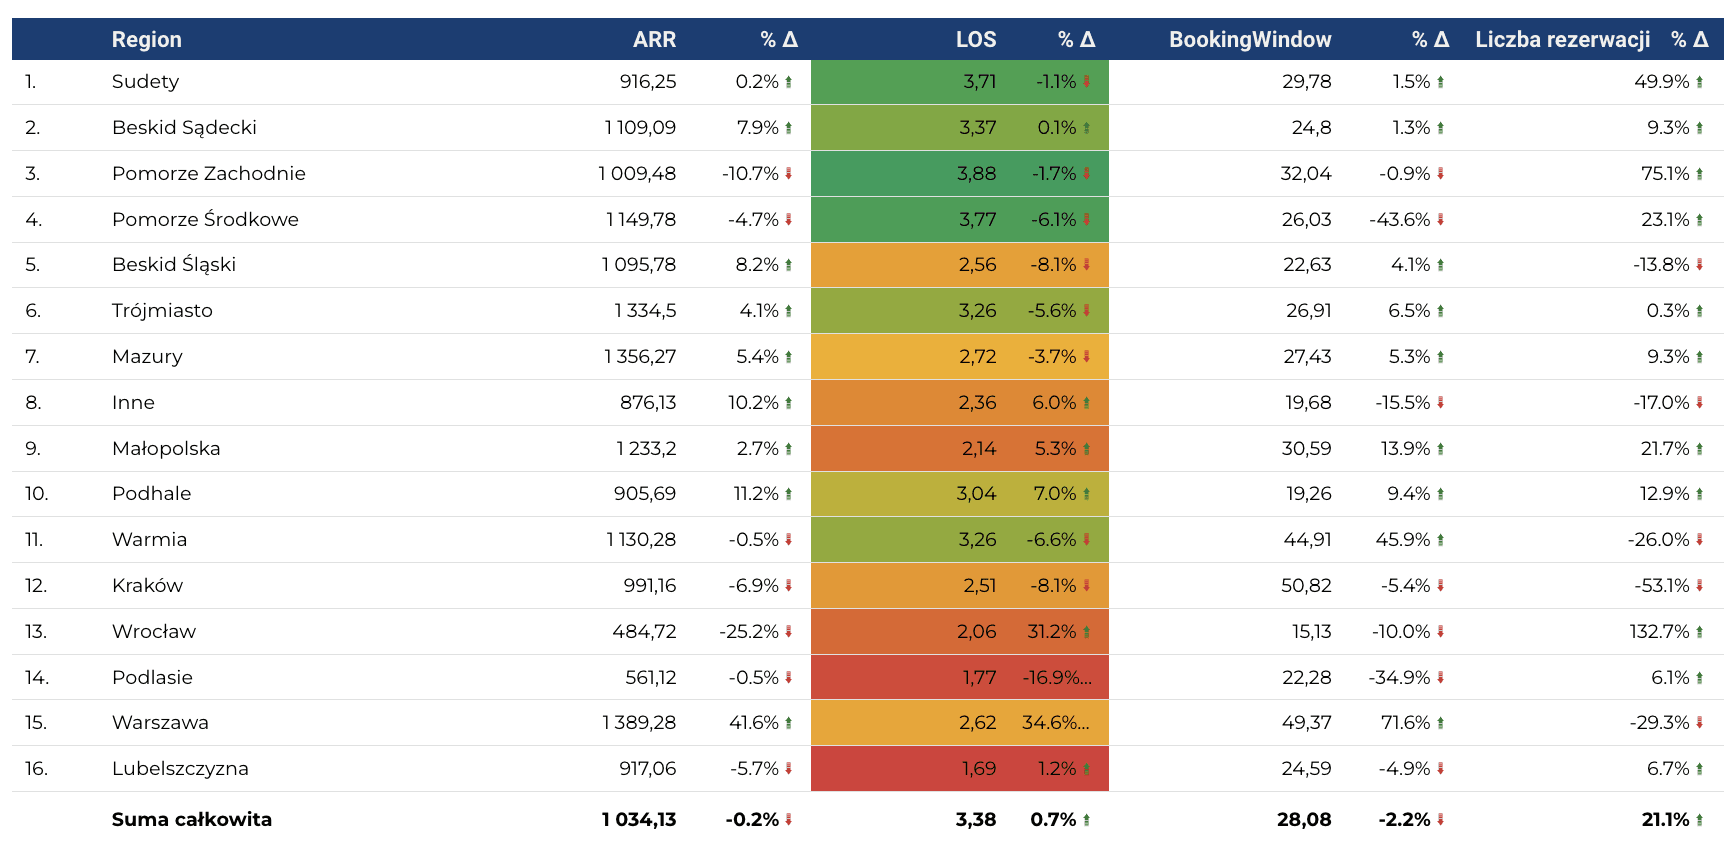The image size is (1736, 842).
Task: Select the down arrow beside Kraków -53.1%
Action: (1699, 586)
